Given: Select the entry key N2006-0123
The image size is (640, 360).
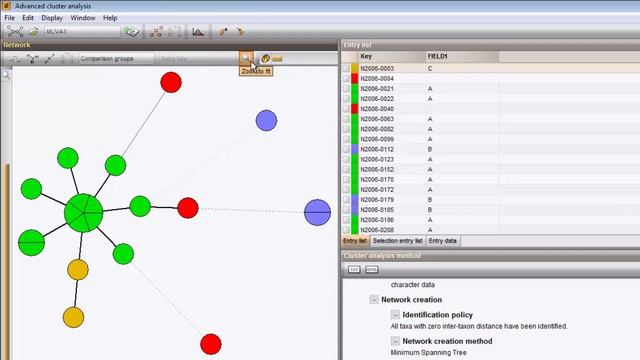Looking at the screenshot, I should click(x=377, y=159).
